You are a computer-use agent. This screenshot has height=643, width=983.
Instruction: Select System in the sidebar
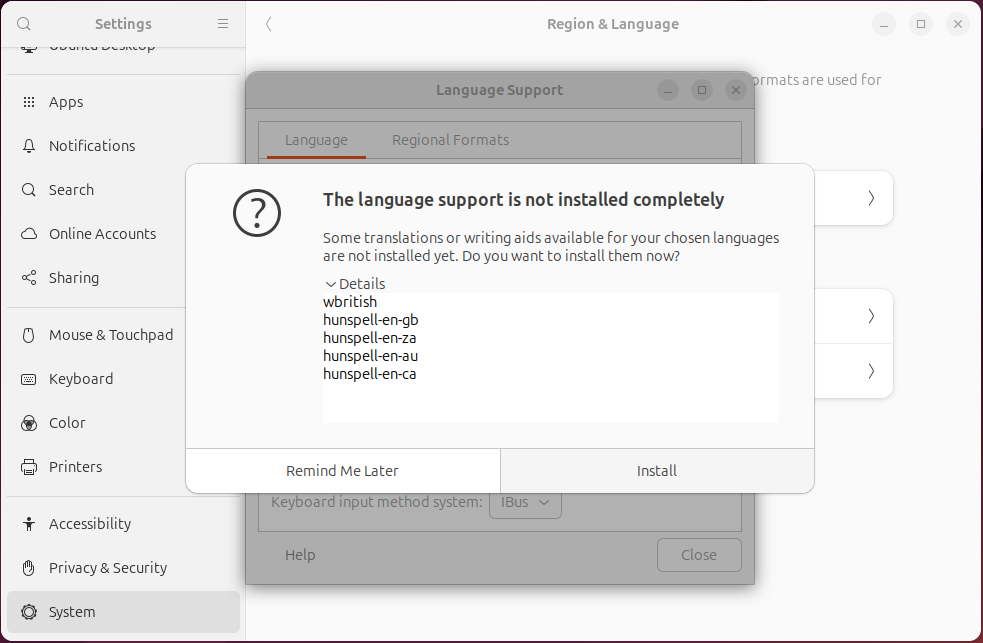point(124,612)
